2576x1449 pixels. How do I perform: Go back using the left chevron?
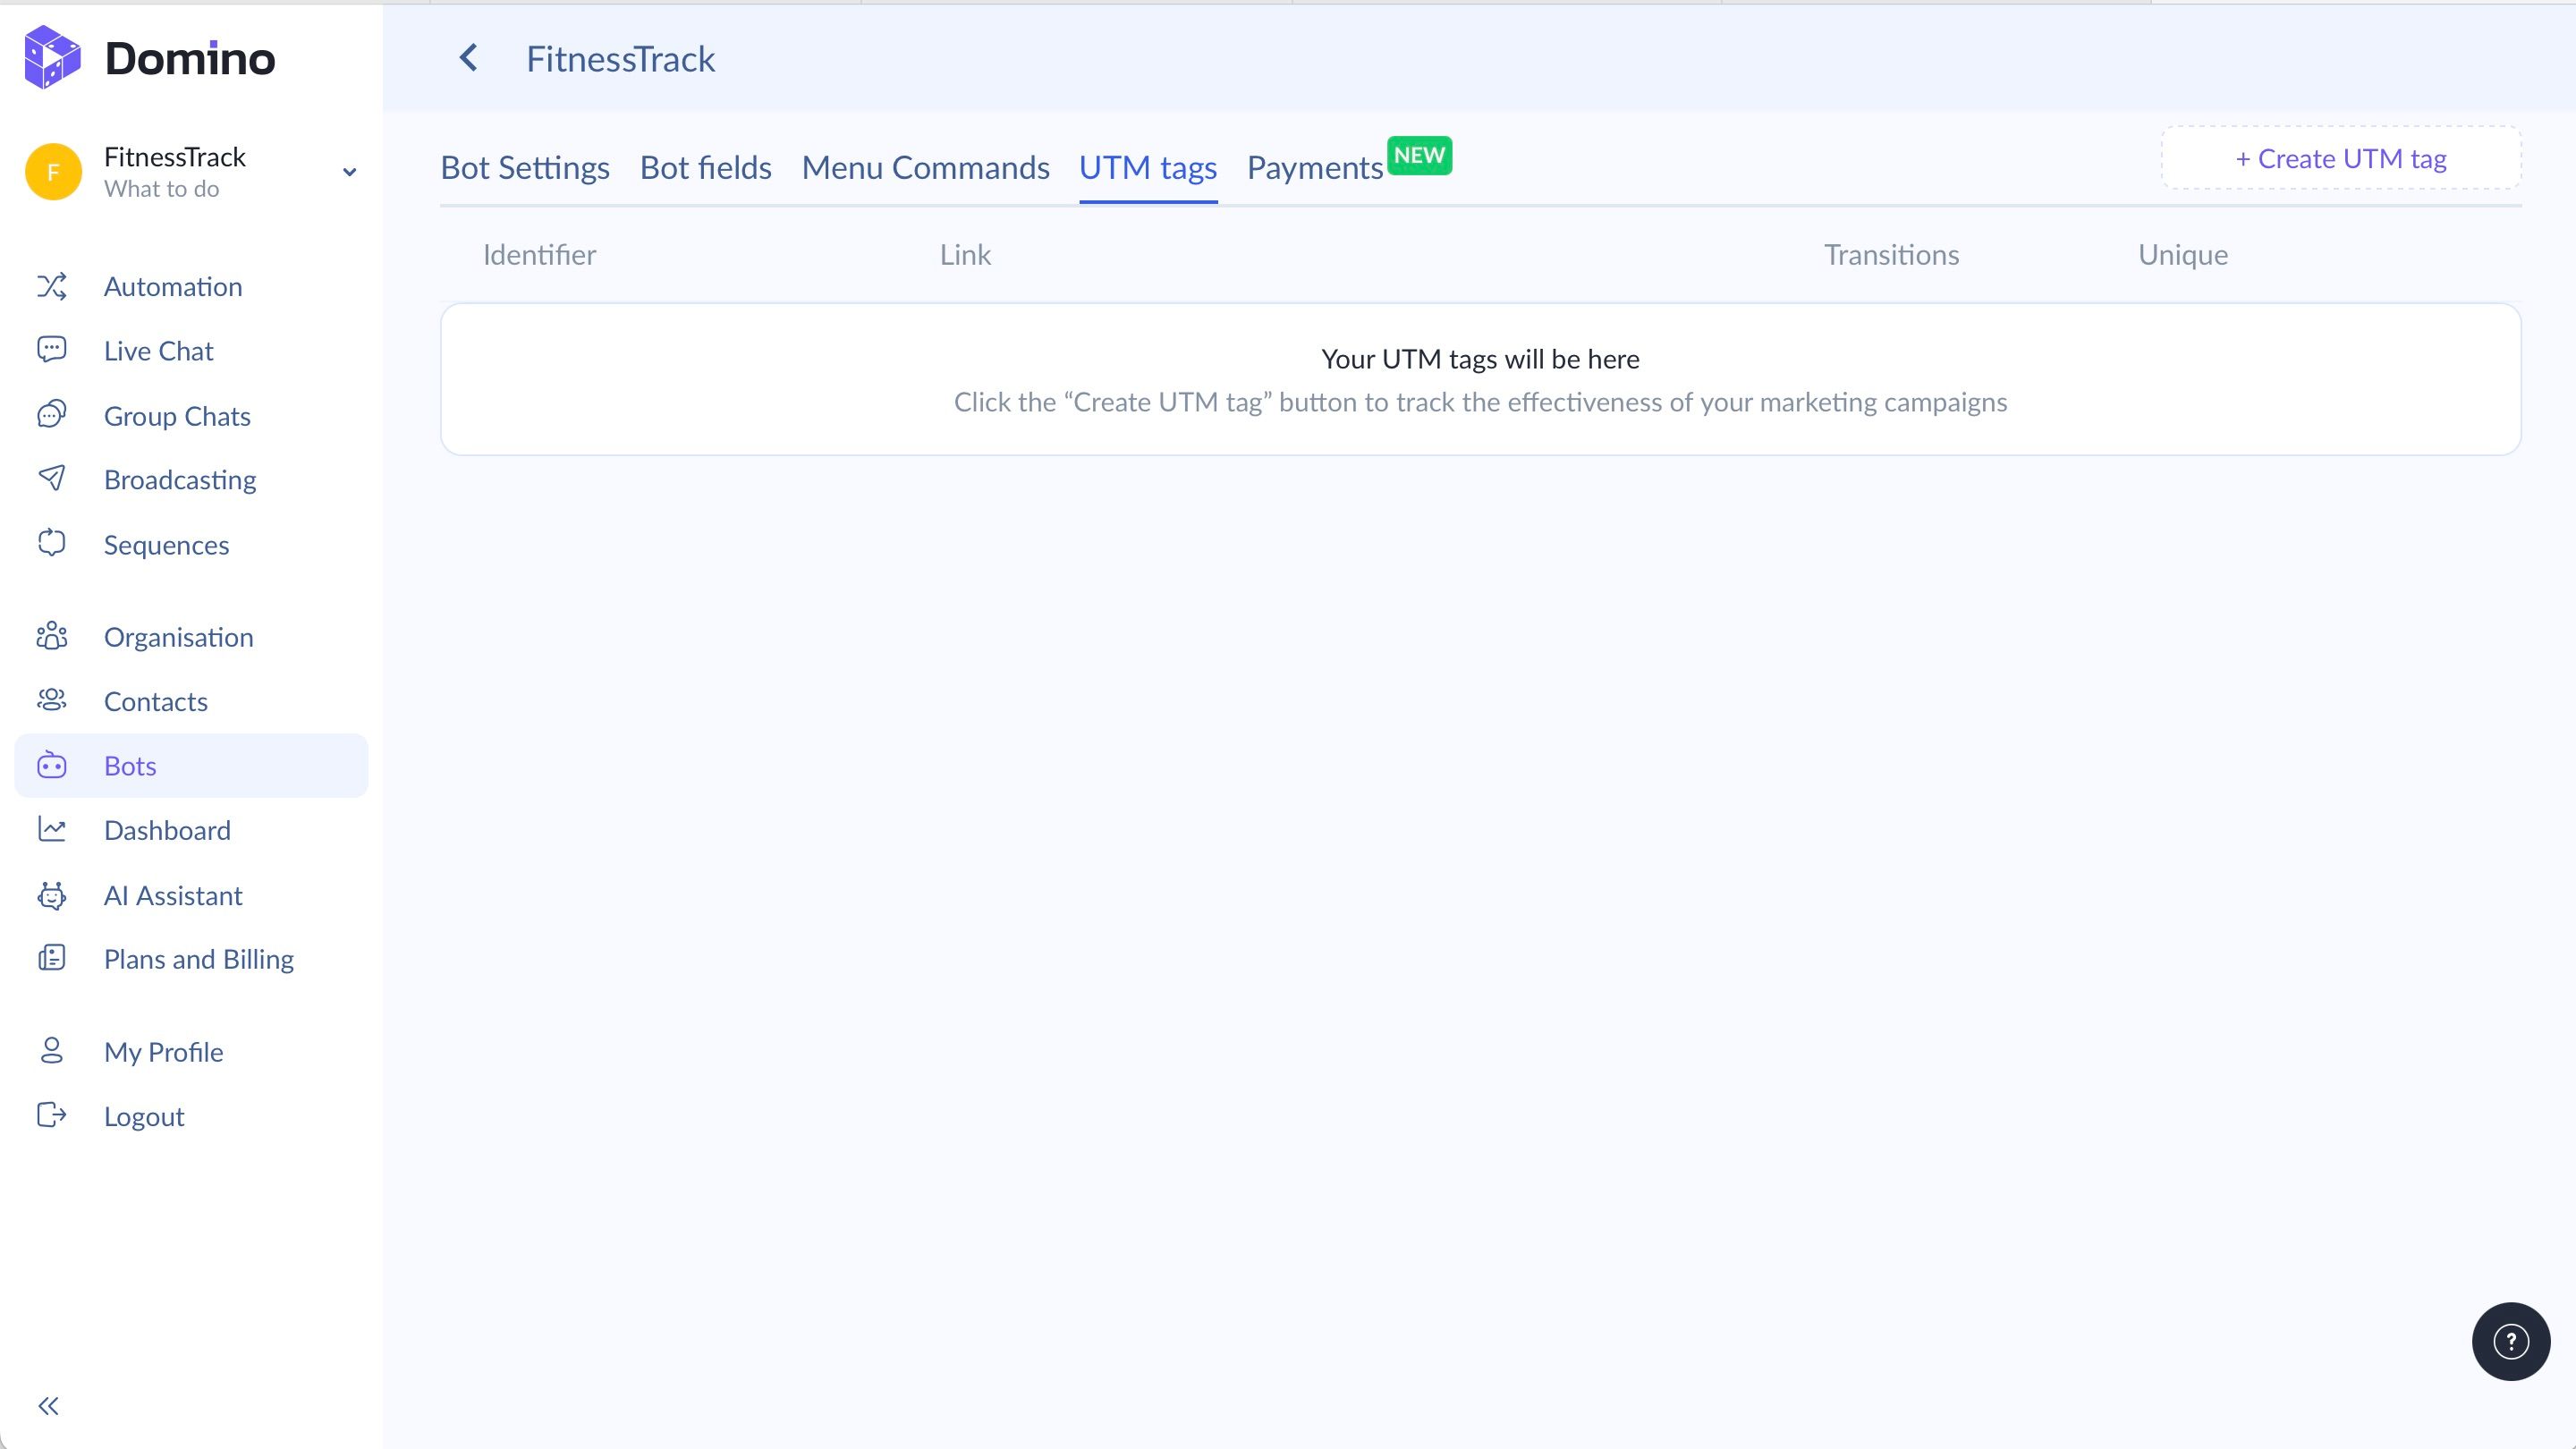click(x=468, y=58)
